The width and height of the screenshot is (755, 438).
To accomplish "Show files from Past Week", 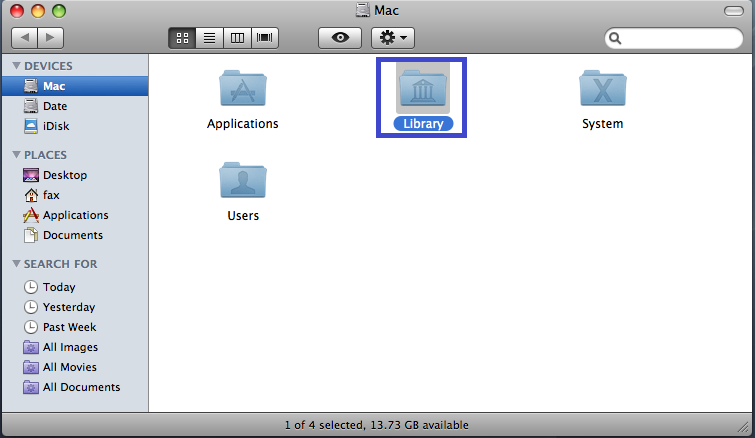I will click(x=75, y=327).
